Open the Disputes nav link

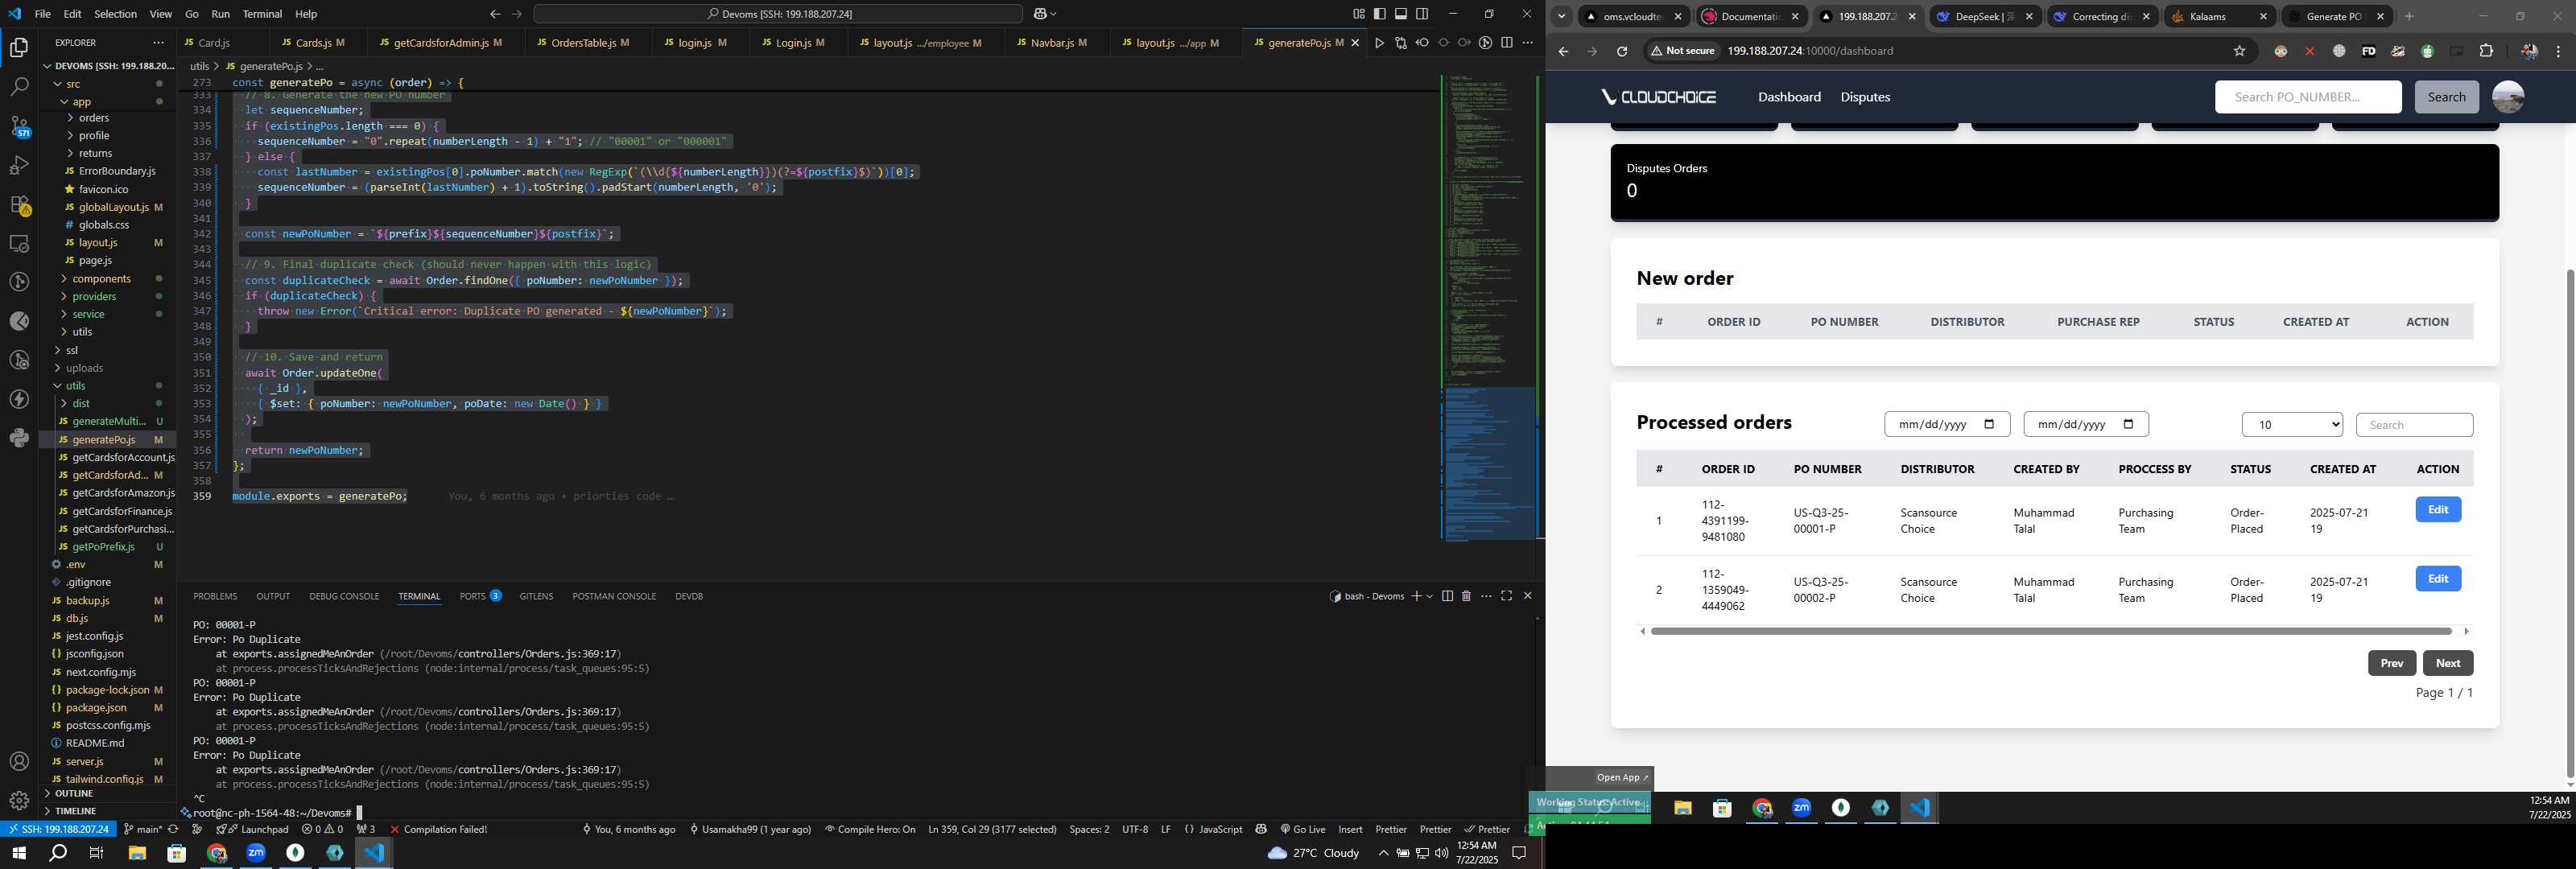[x=1864, y=97]
